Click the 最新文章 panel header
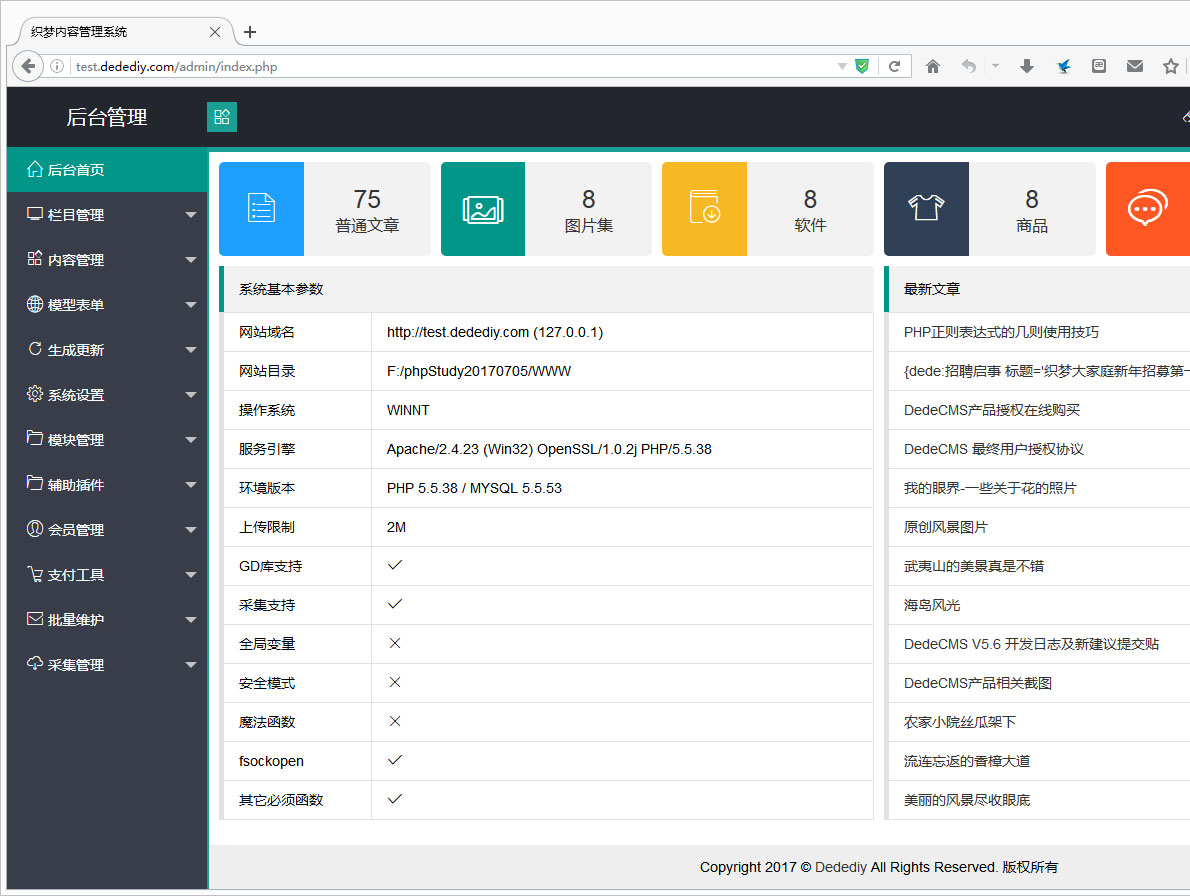The height and width of the screenshot is (896, 1190). click(x=1037, y=289)
